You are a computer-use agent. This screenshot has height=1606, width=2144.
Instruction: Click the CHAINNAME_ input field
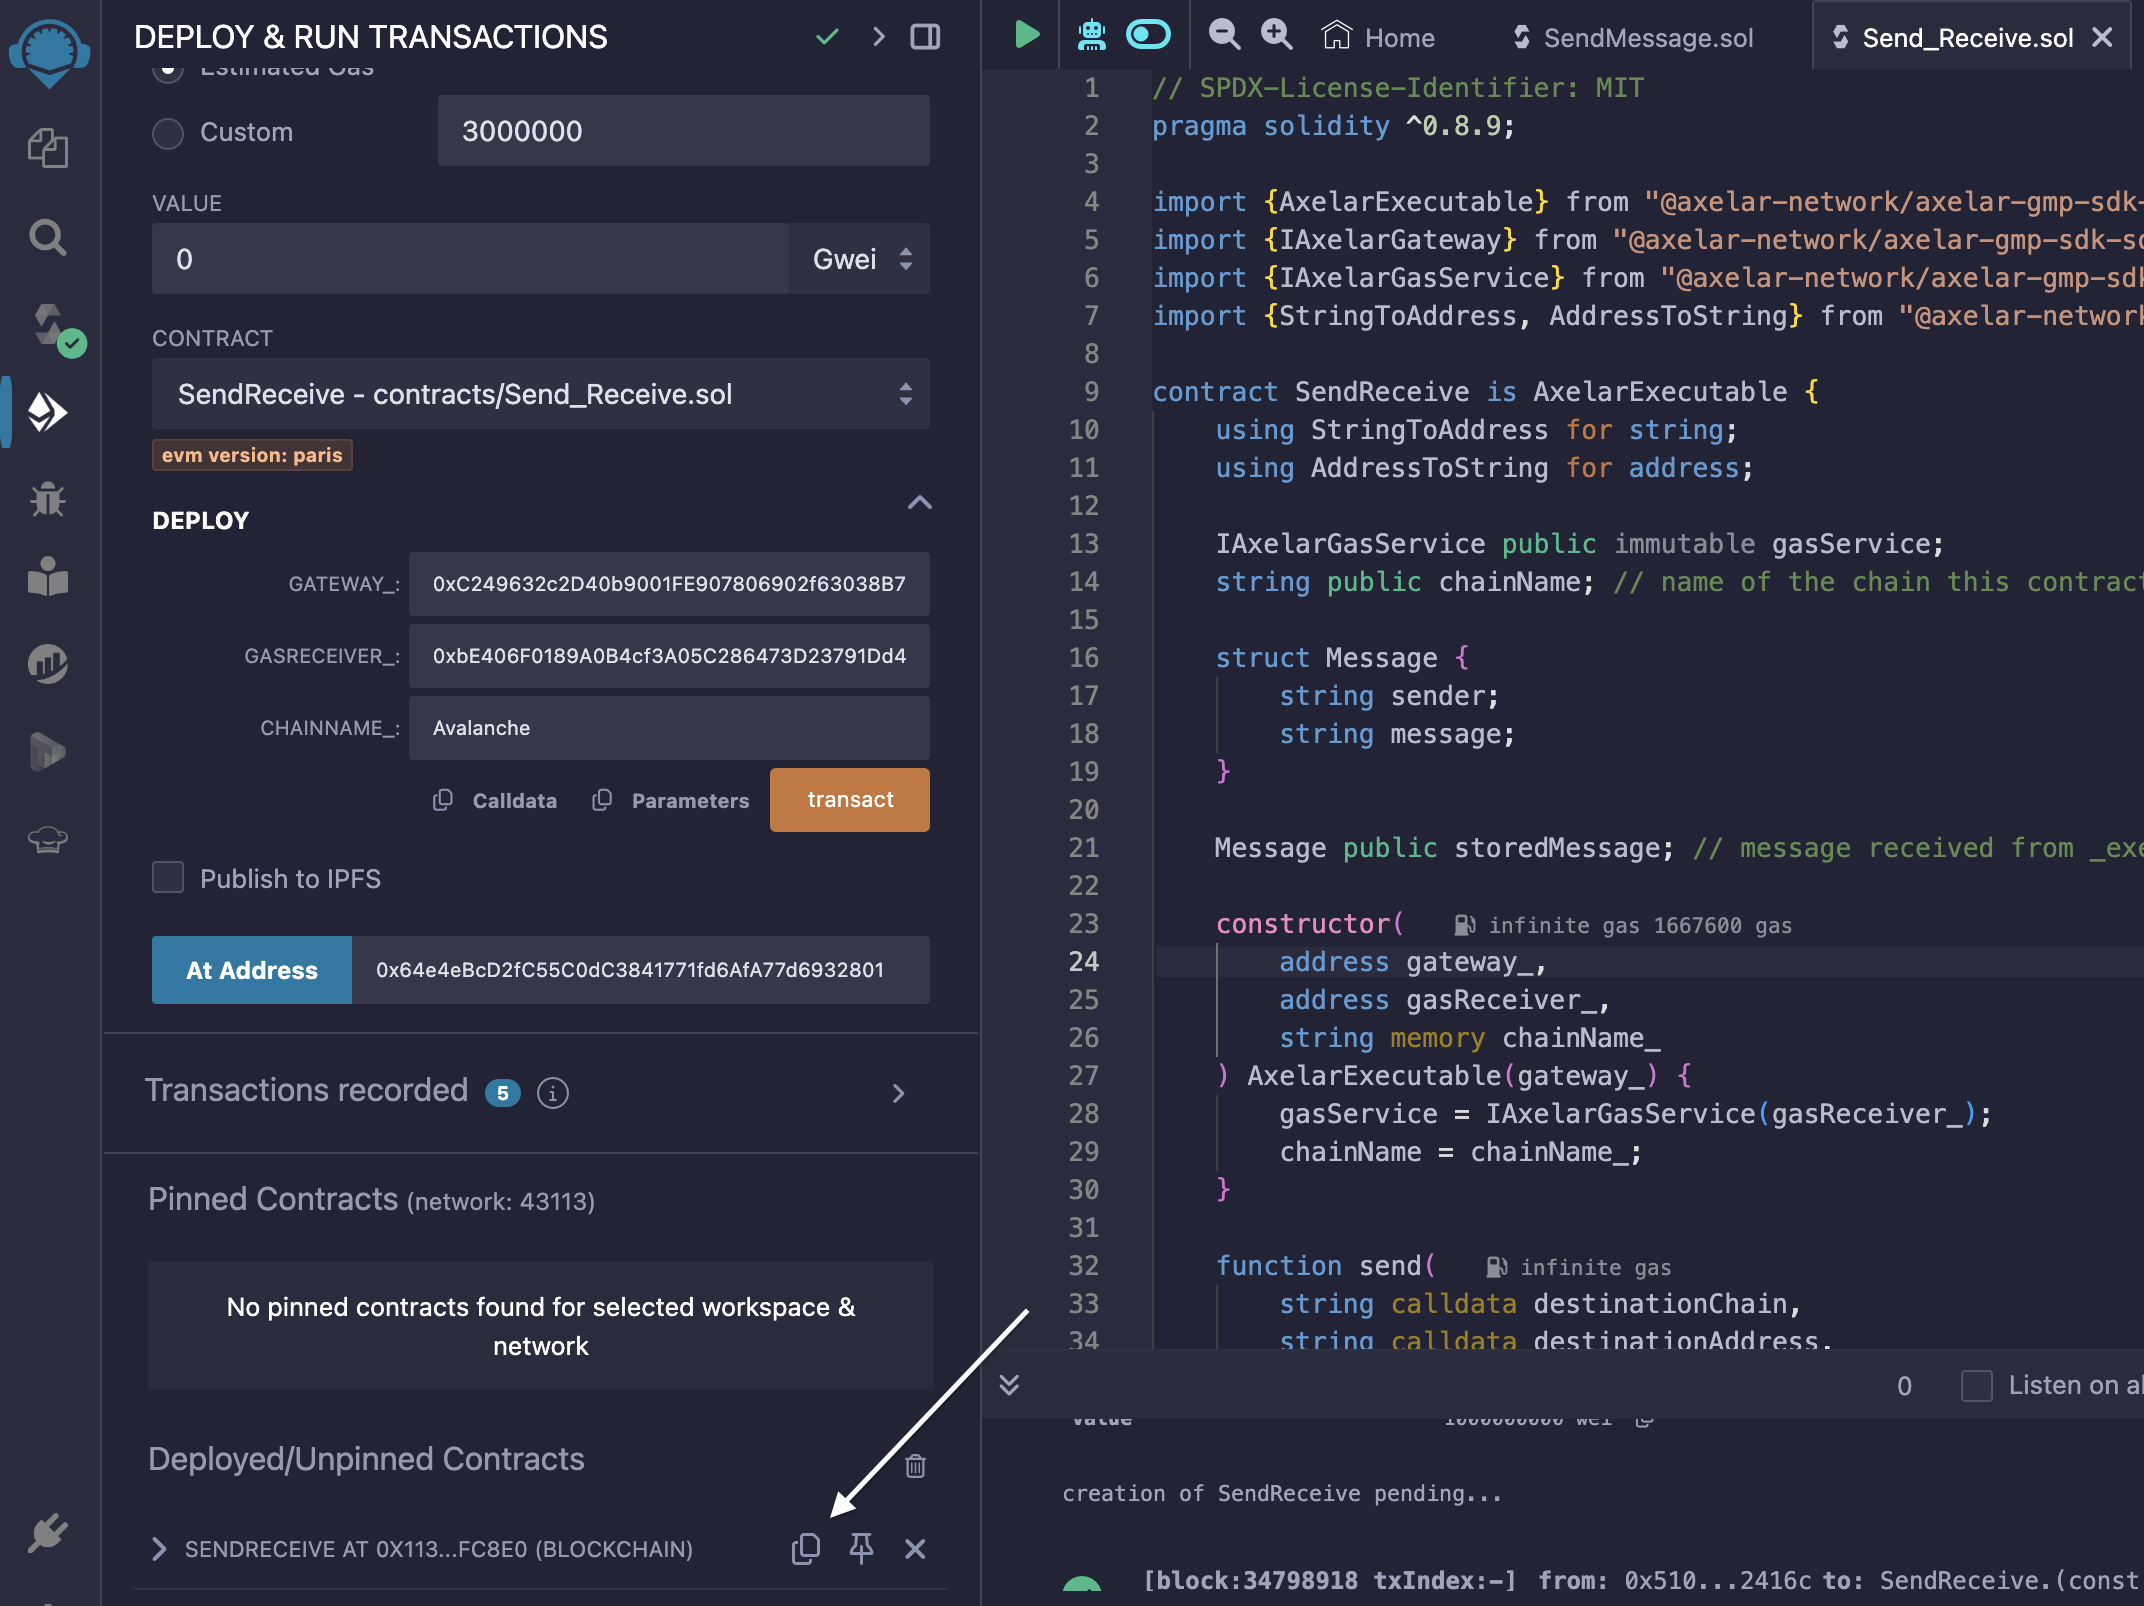[x=668, y=728]
